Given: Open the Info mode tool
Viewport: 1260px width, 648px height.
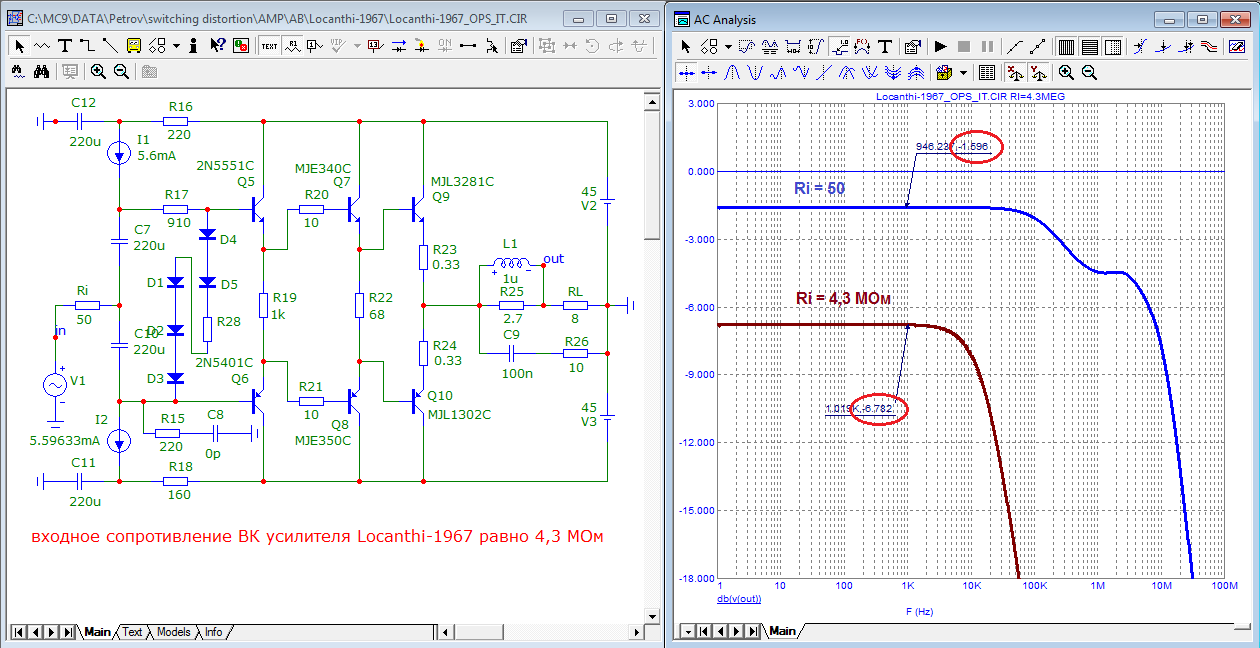Looking at the screenshot, I should pos(192,45).
